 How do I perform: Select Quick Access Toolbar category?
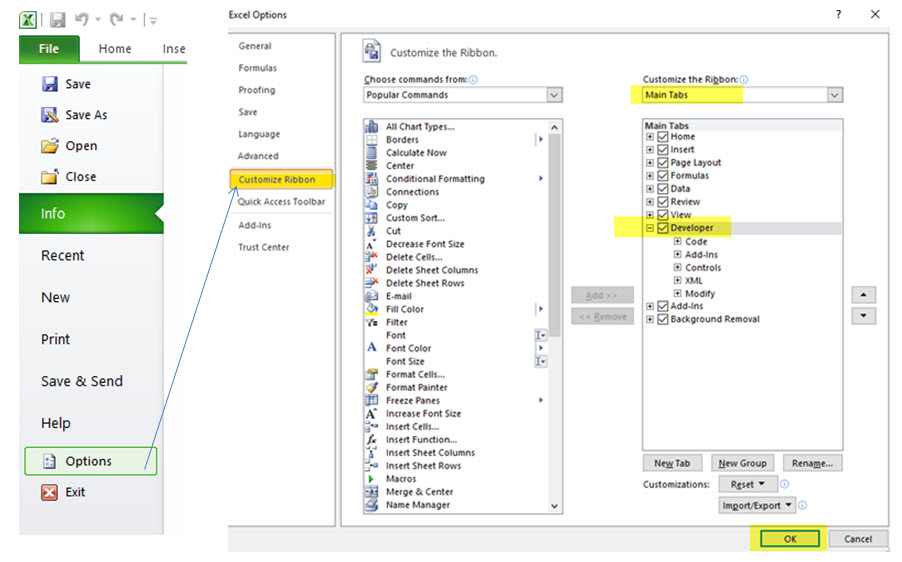tap(281, 201)
